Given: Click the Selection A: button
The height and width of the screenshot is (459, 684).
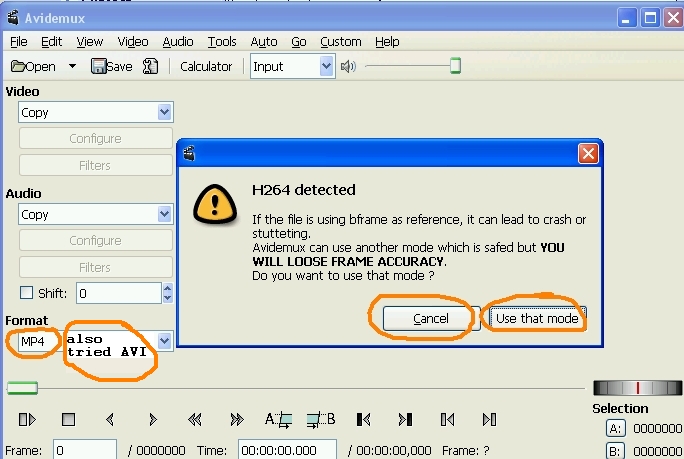Looking at the screenshot, I should pyautogui.click(x=615, y=429).
